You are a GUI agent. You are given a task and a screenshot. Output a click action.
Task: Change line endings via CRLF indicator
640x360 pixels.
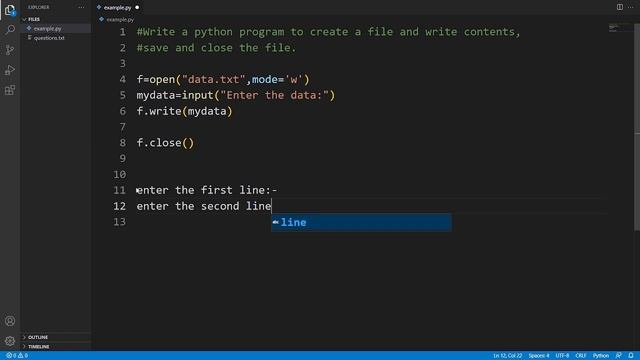click(580, 356)
